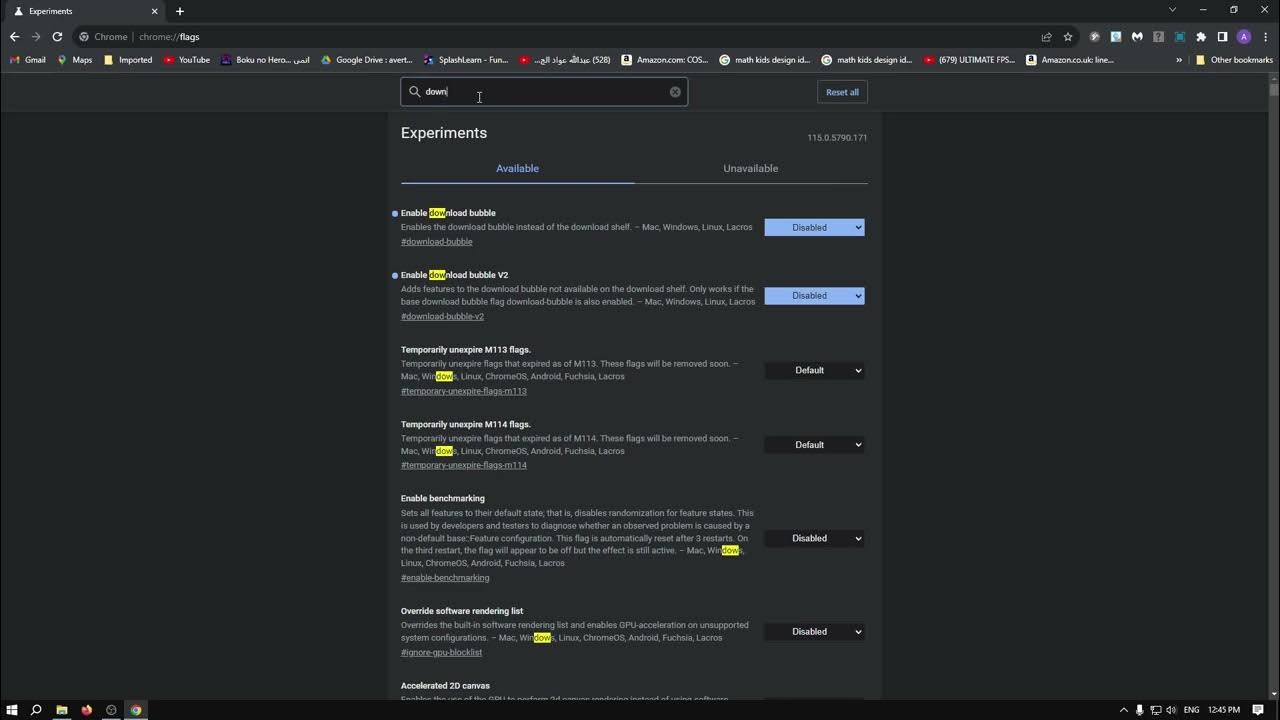1280x720 pixels.
Task: Open the M113 flags dropdown
Action: pyautogui.click(x=814, y=370)
